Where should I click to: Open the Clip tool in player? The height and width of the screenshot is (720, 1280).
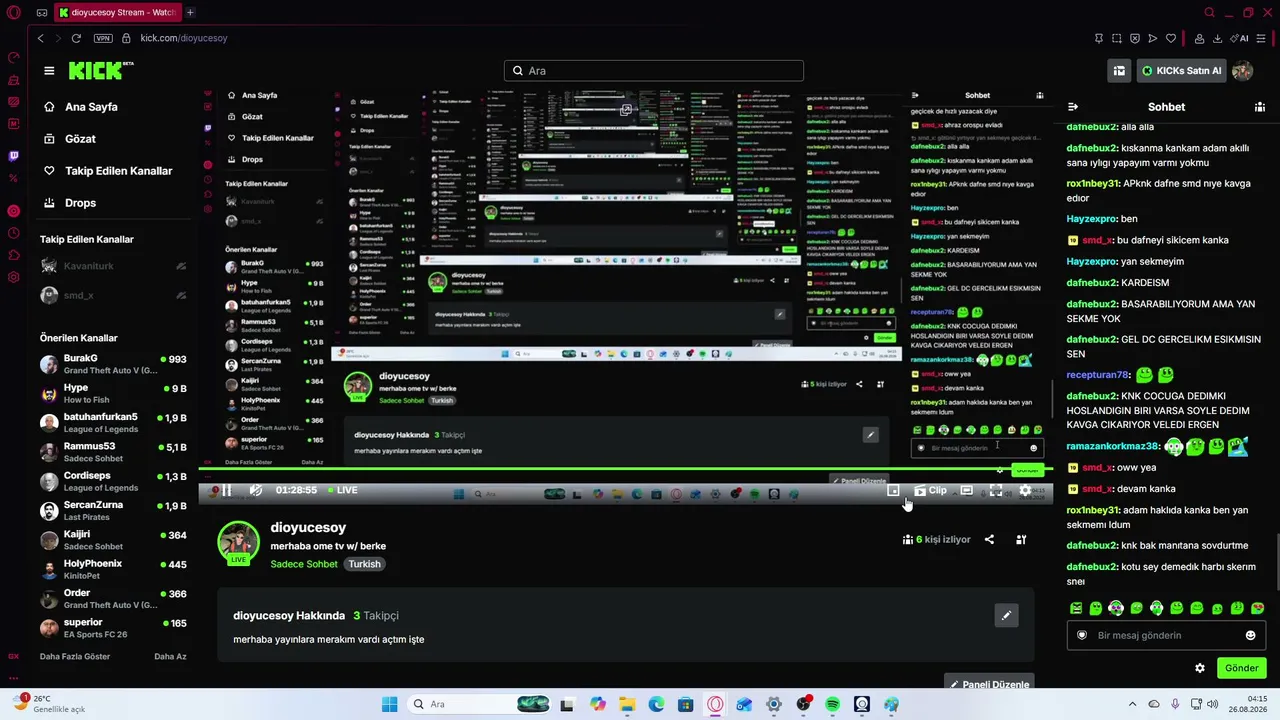[x=930, y=490]
